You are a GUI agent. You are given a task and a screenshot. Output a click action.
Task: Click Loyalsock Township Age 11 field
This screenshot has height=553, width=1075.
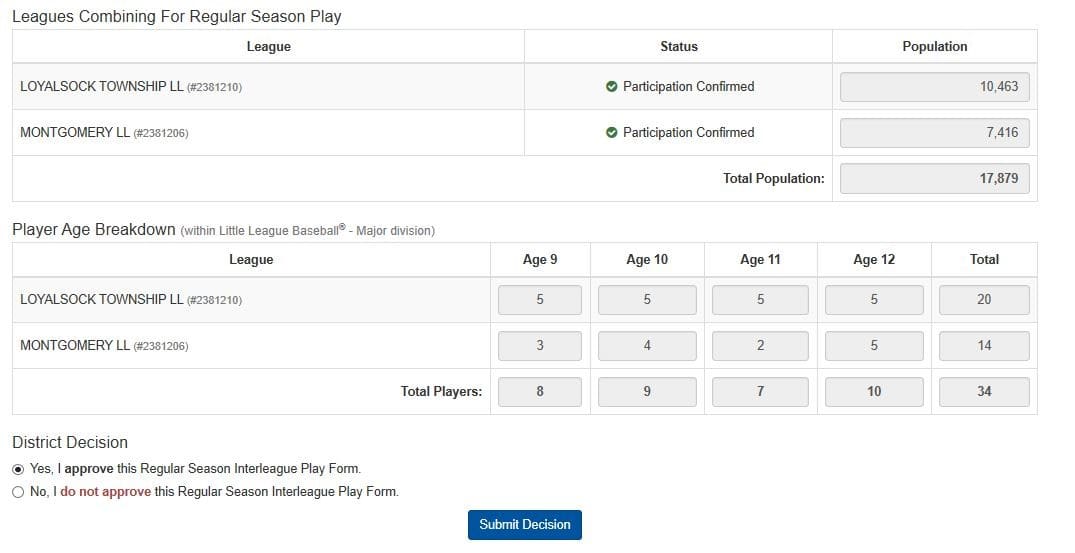760,300
